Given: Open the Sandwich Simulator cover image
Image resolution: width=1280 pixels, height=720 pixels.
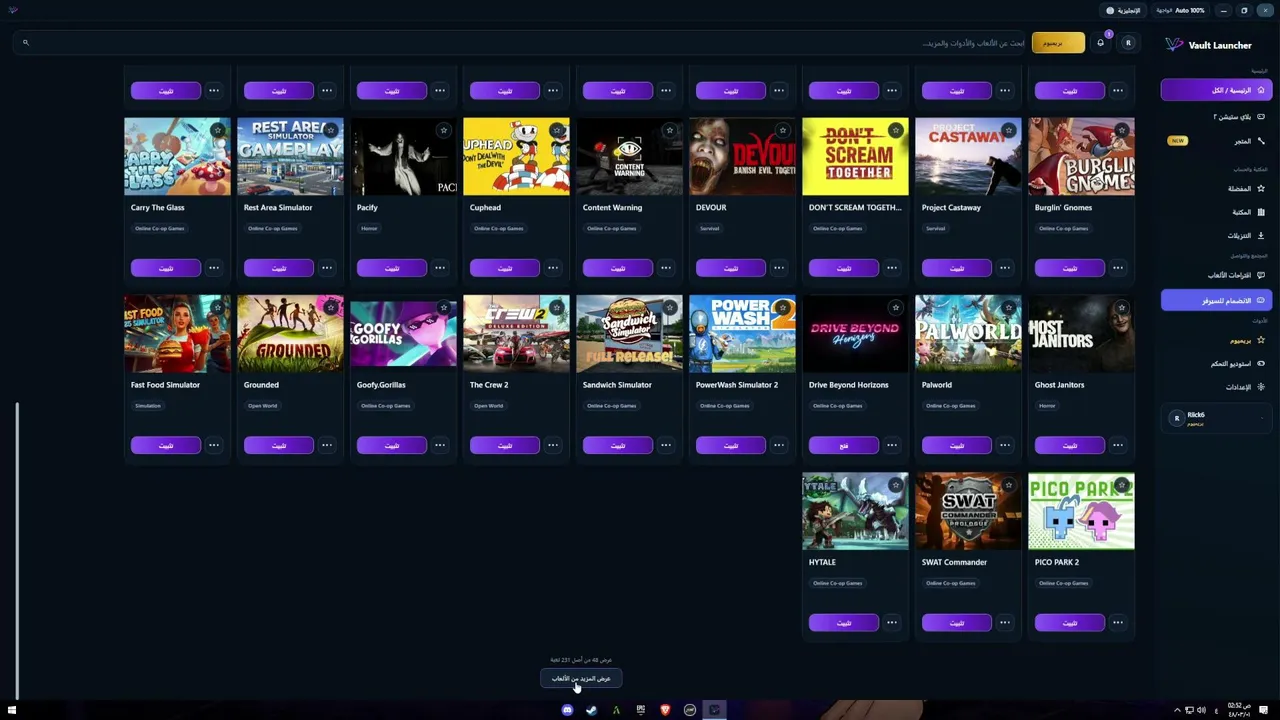Looking at the screenshot, I should pyautogui.click(x=629, y=334).
